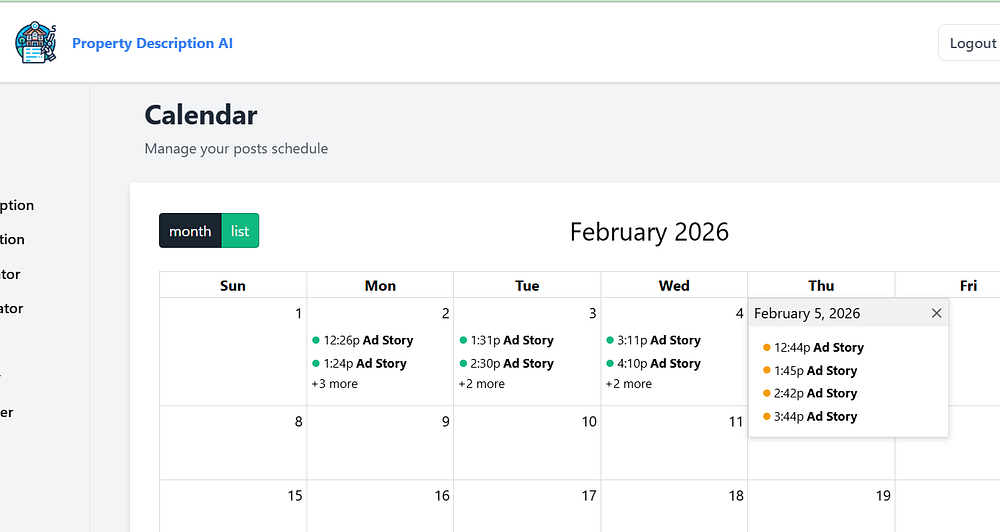Image resolution: width=1000 pixels, height=532 pixels.
Task: Click the 1:45p Ad Story in popover
Action: 815,370
